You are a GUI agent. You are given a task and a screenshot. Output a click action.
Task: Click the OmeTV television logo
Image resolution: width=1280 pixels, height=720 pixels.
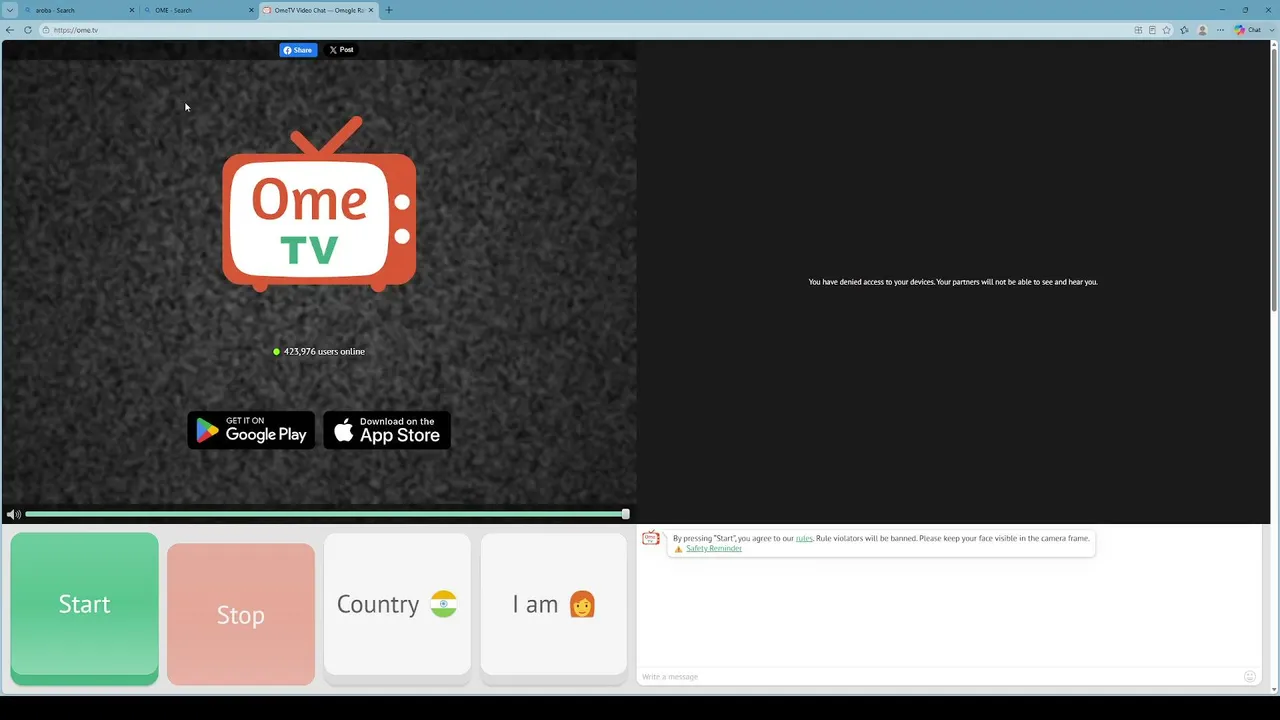(x=319, y=204)
